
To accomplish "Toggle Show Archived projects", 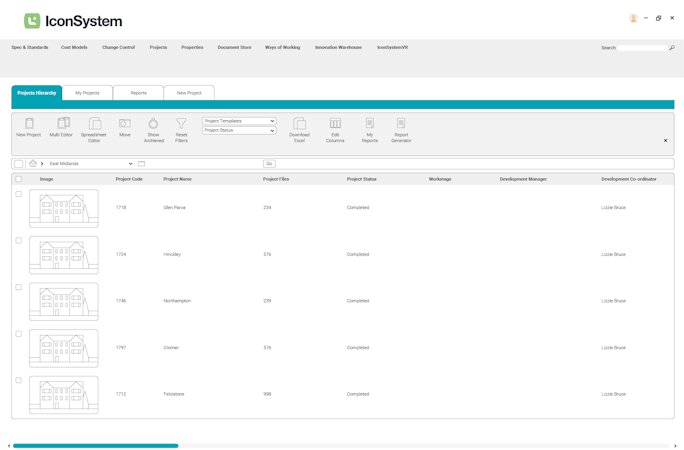I will (153, 123).
